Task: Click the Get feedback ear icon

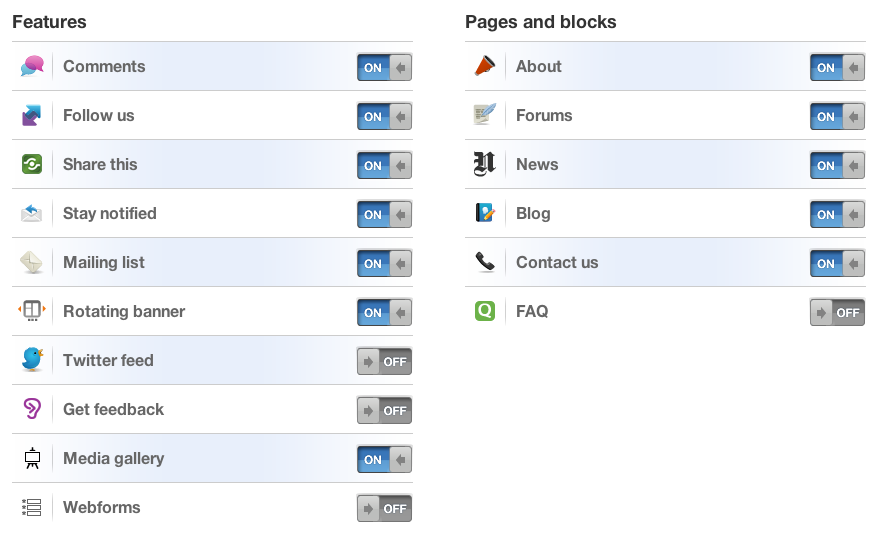Action: [32, 409]
